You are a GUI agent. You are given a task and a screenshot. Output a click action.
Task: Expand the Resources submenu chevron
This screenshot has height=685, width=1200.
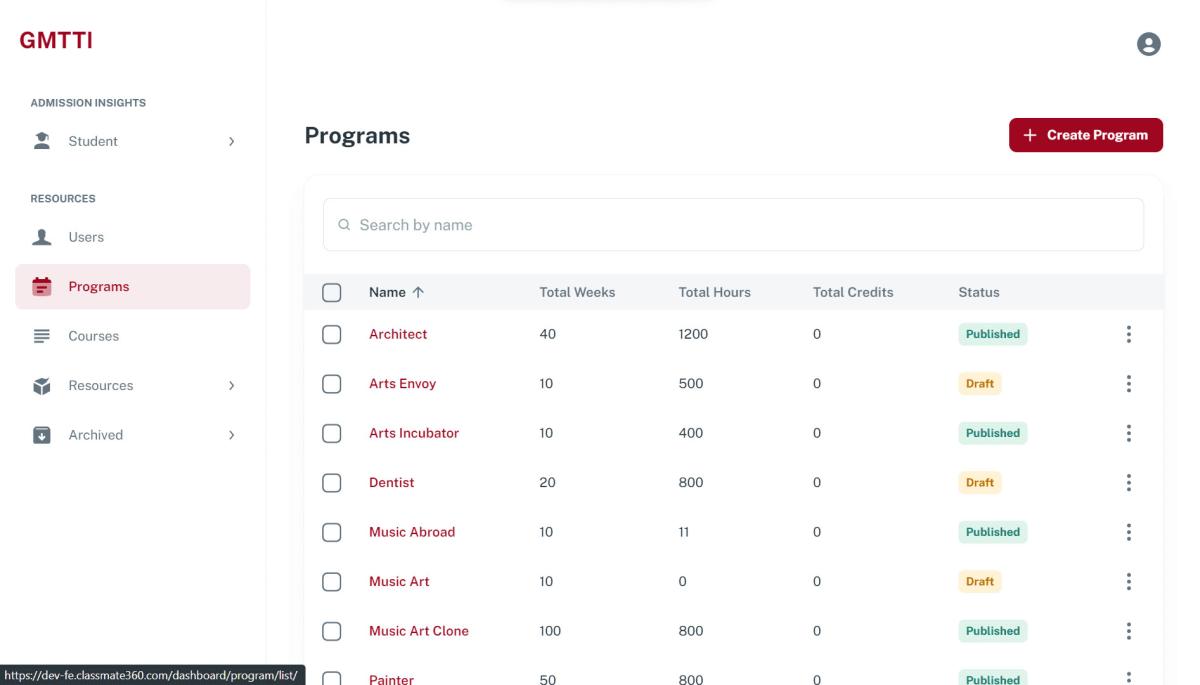tap(231, 385)
